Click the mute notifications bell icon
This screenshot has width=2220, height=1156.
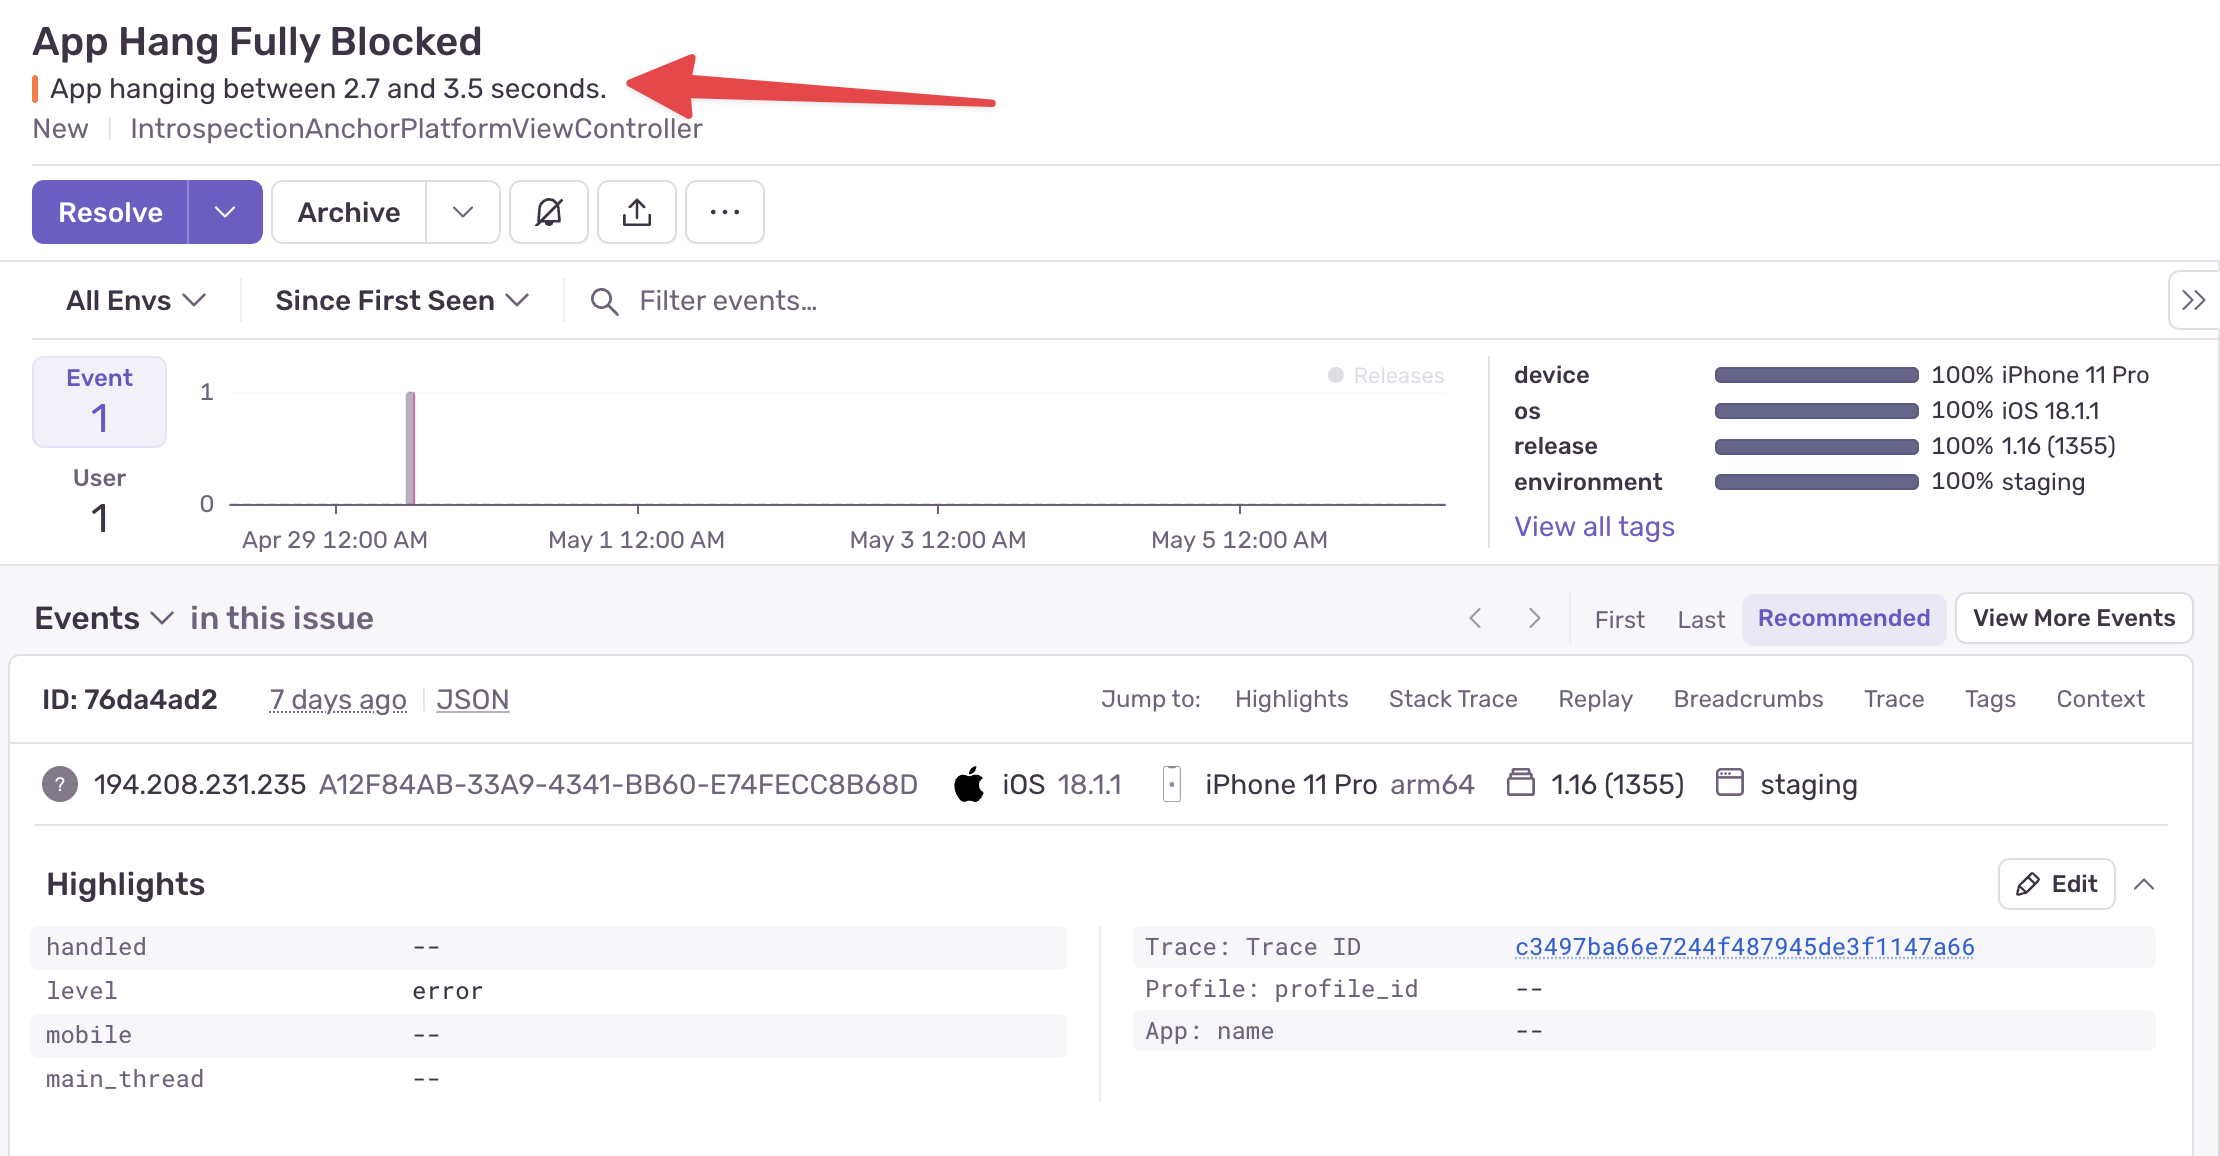pyautogui.click(x=548, y=212)
